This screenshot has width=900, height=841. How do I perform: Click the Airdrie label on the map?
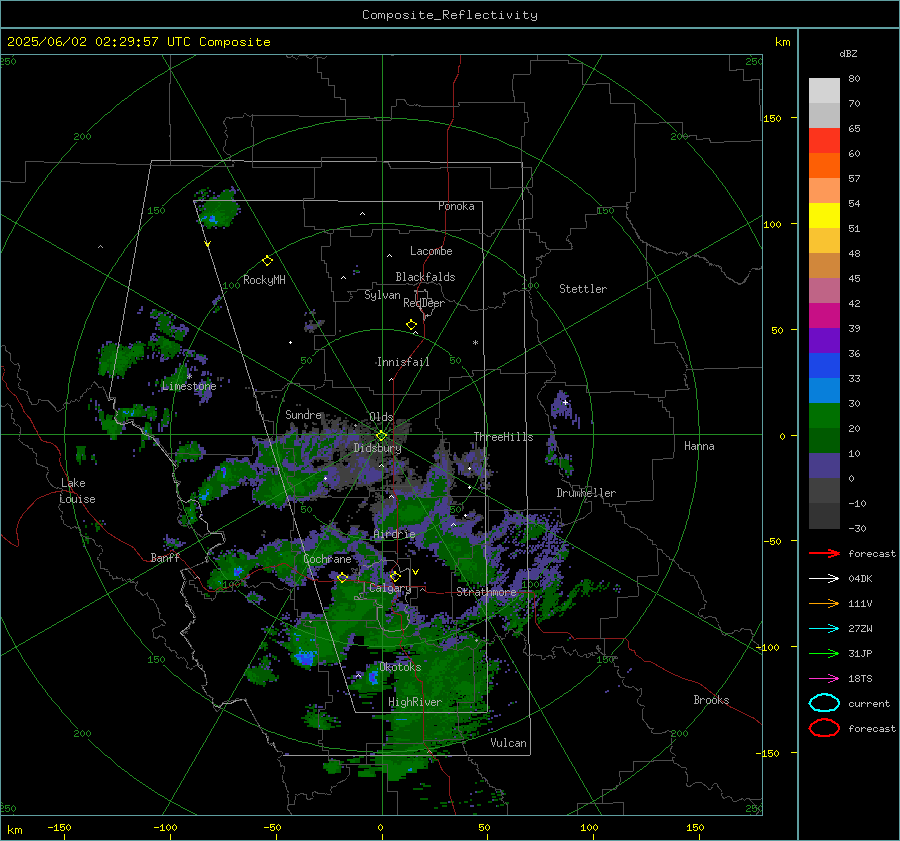pos(394,534)
